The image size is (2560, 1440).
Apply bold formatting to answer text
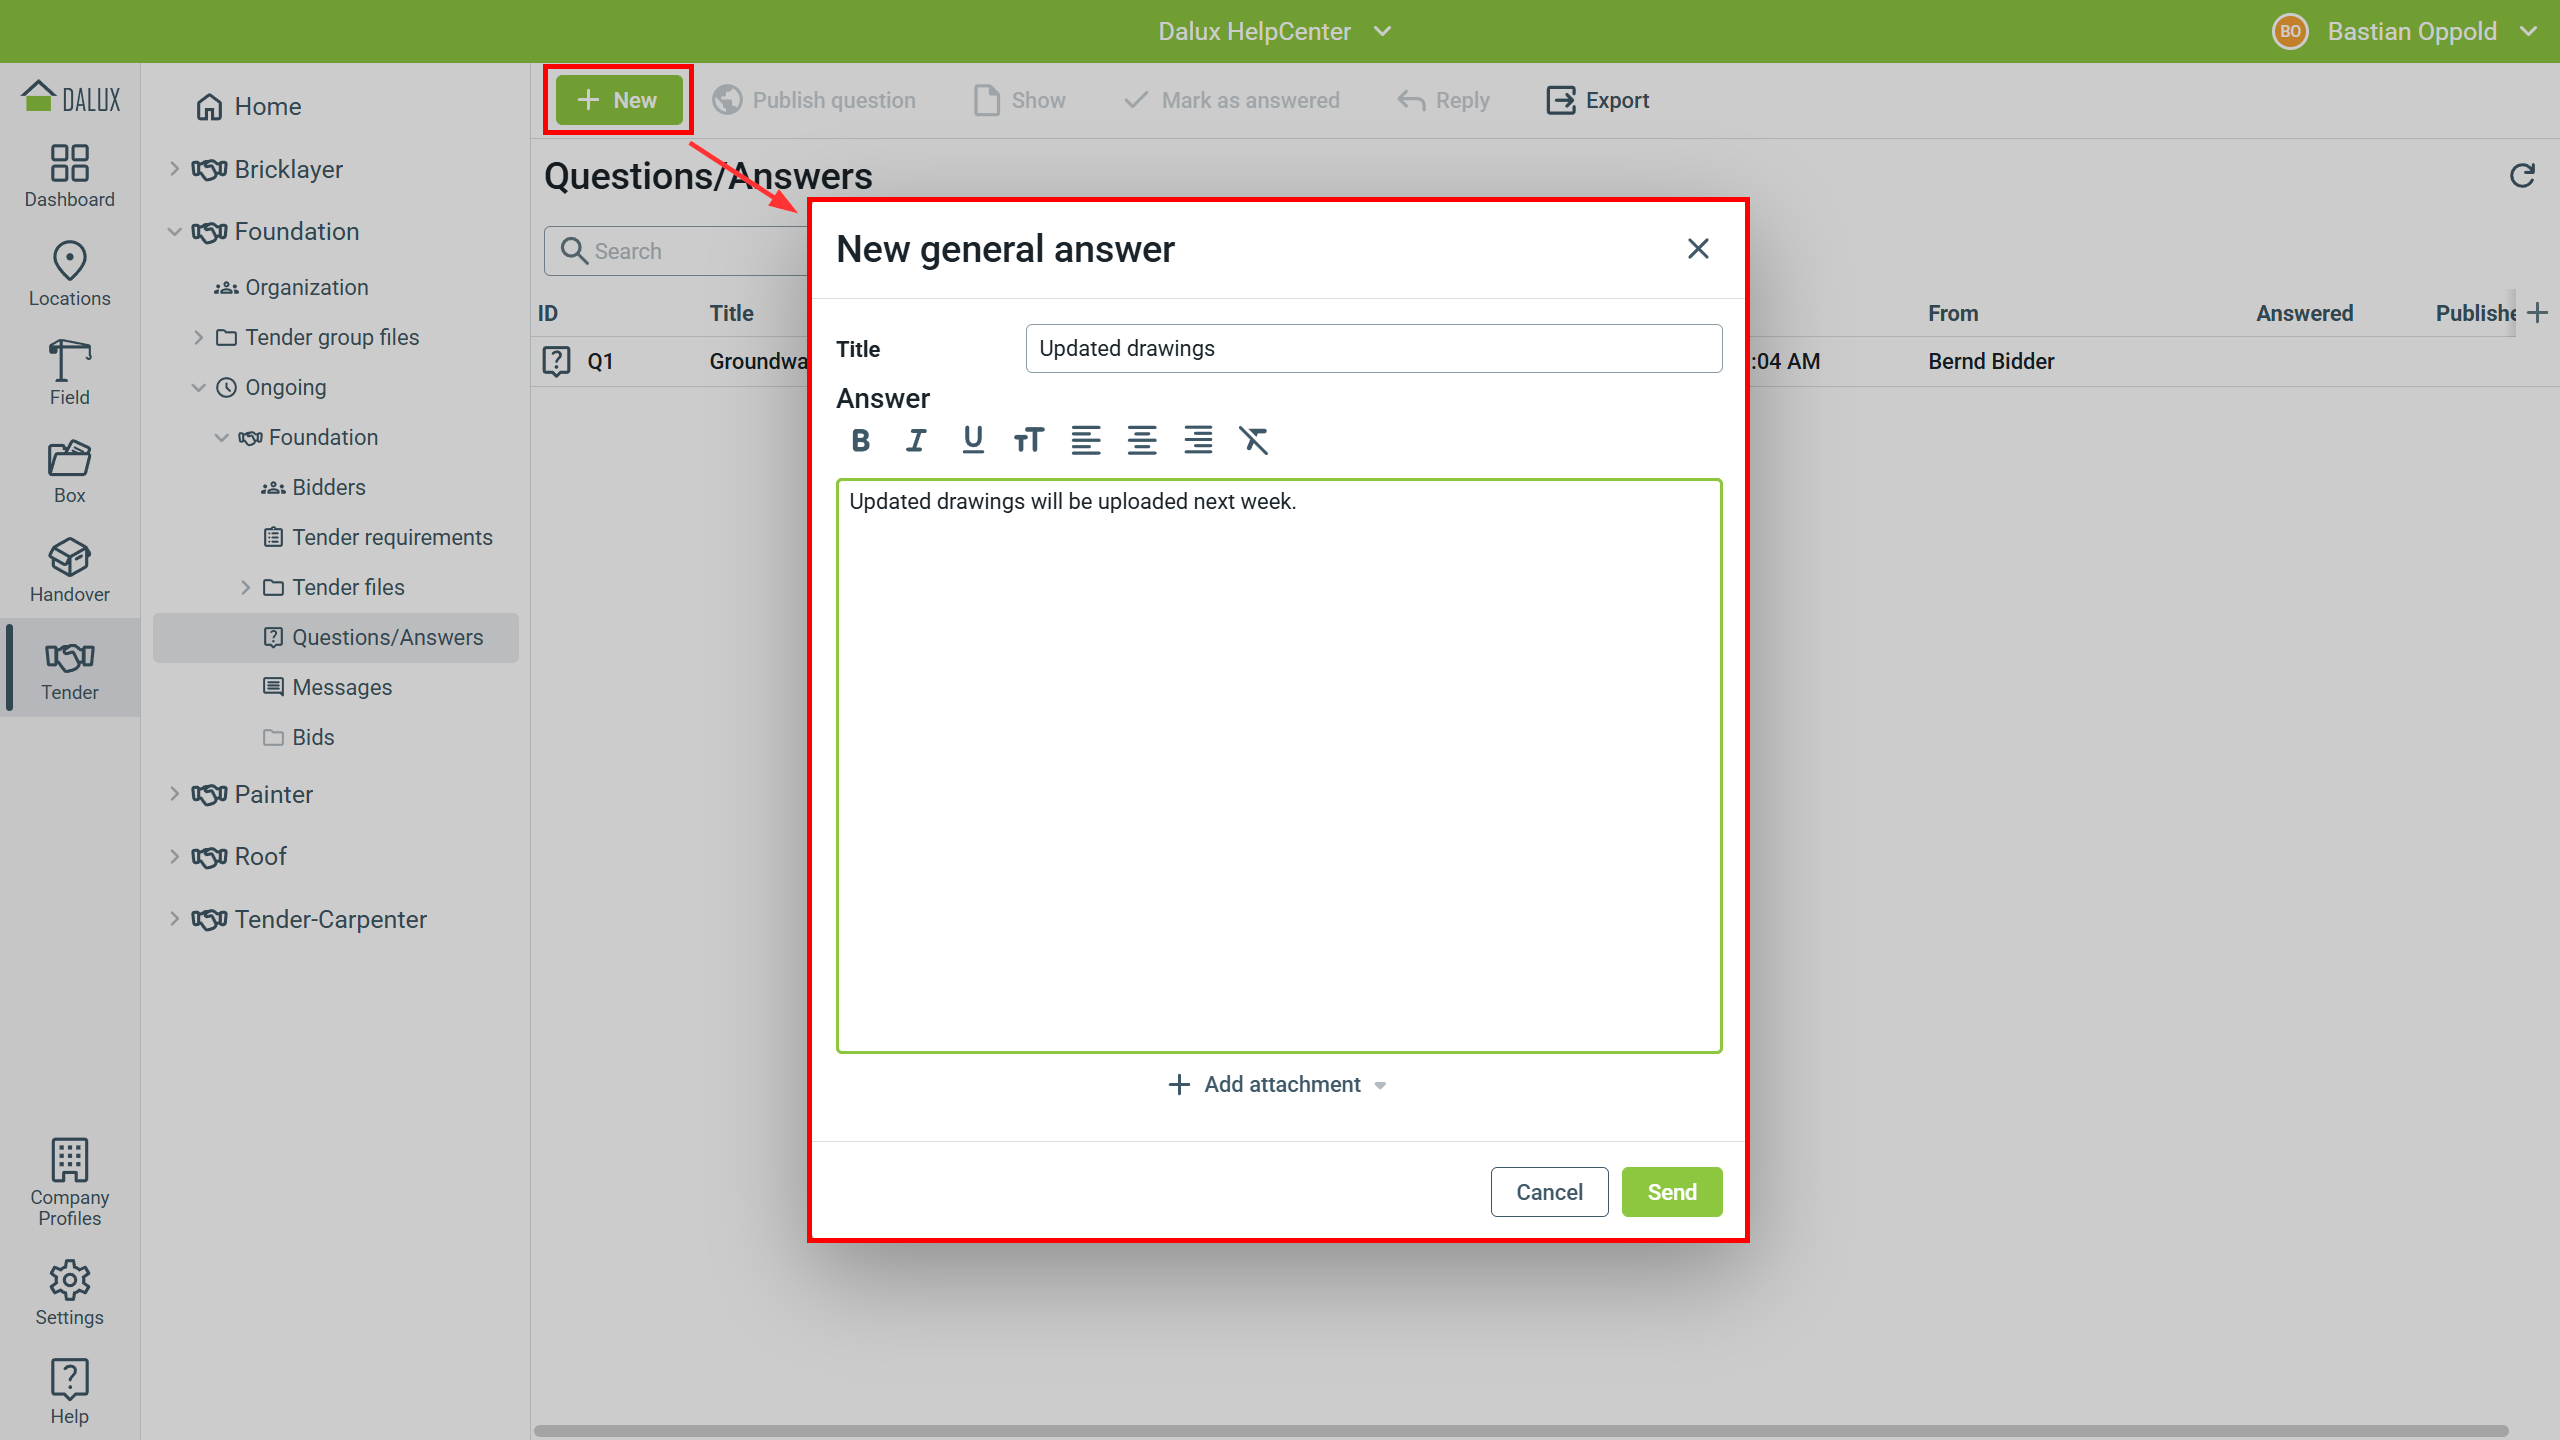click(x=860, y=440)
